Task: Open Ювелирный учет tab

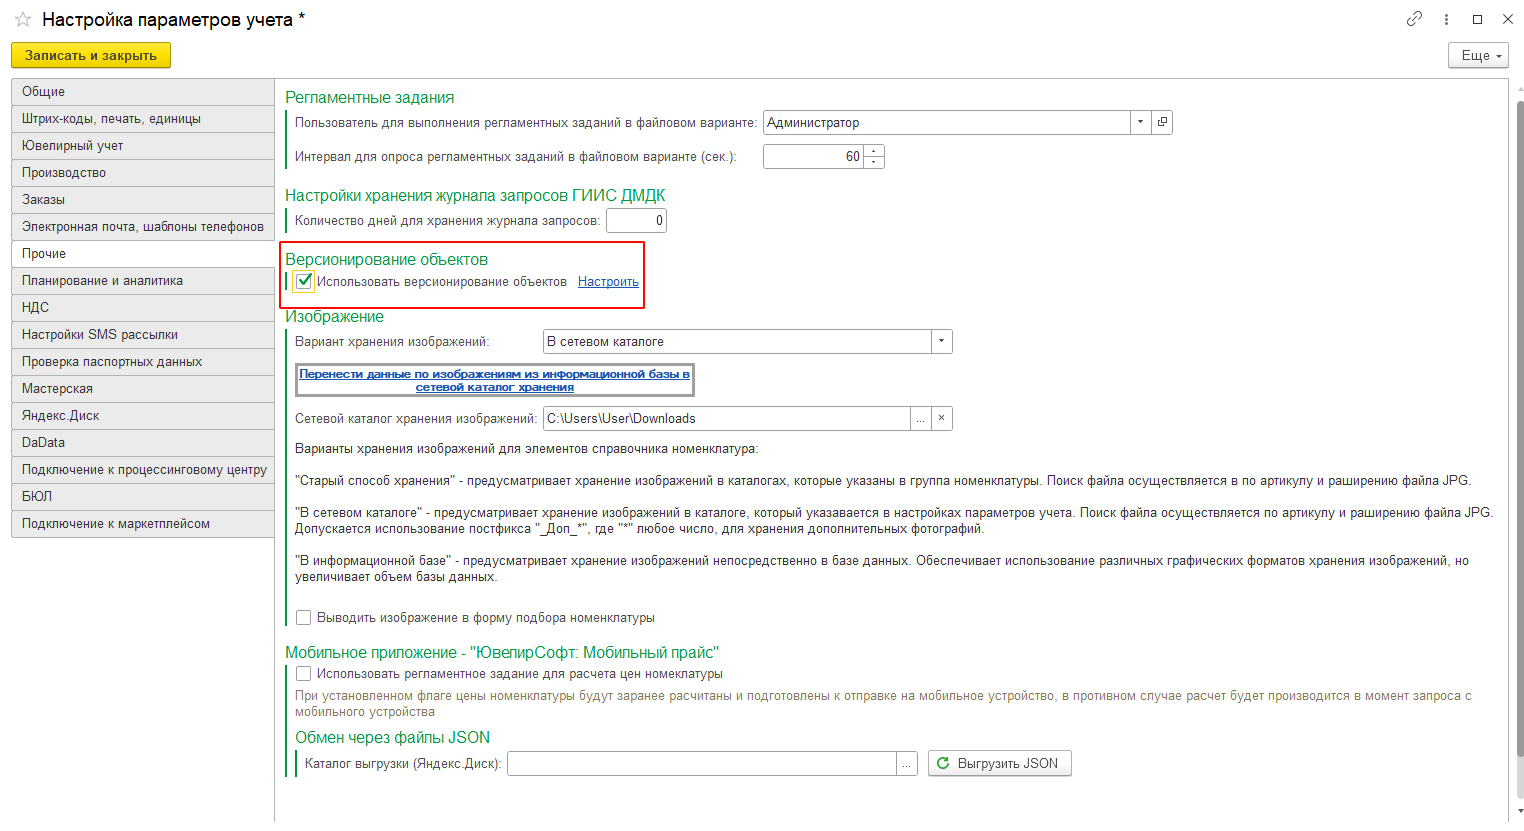Action: point(143,146)
